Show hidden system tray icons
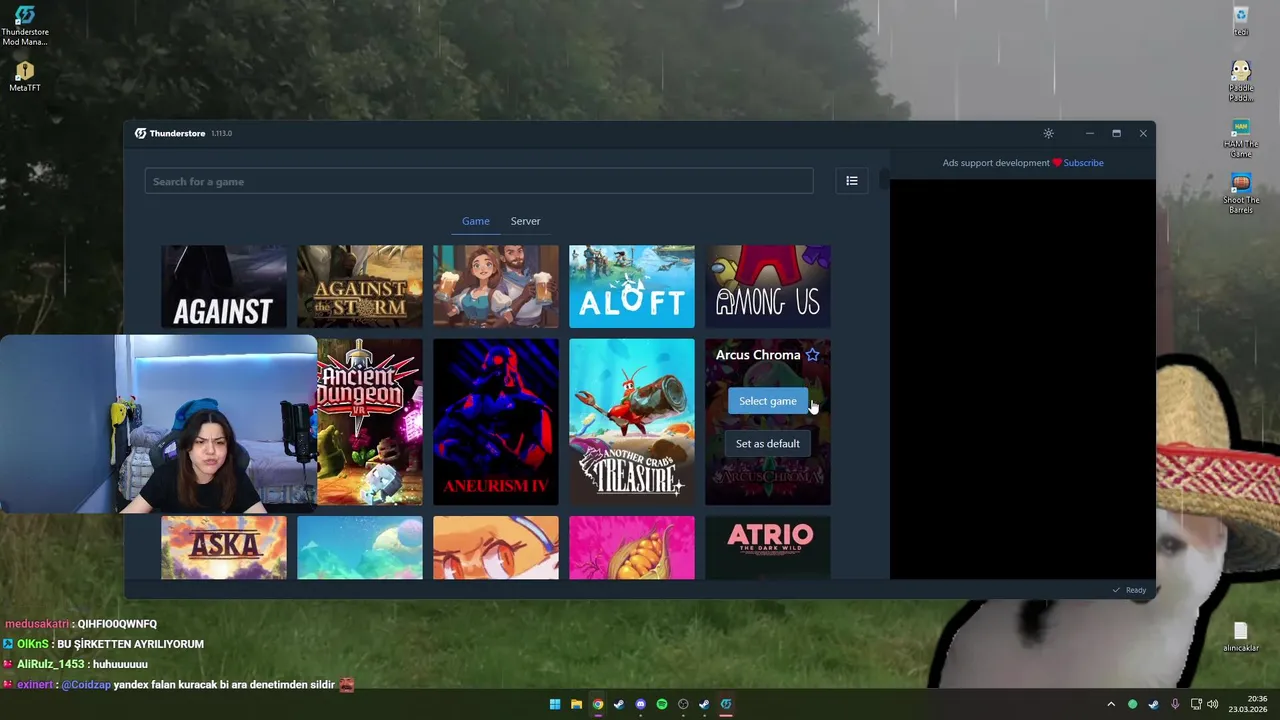Viewport: 1280px width, 720px height. (x=1110, y=704)
